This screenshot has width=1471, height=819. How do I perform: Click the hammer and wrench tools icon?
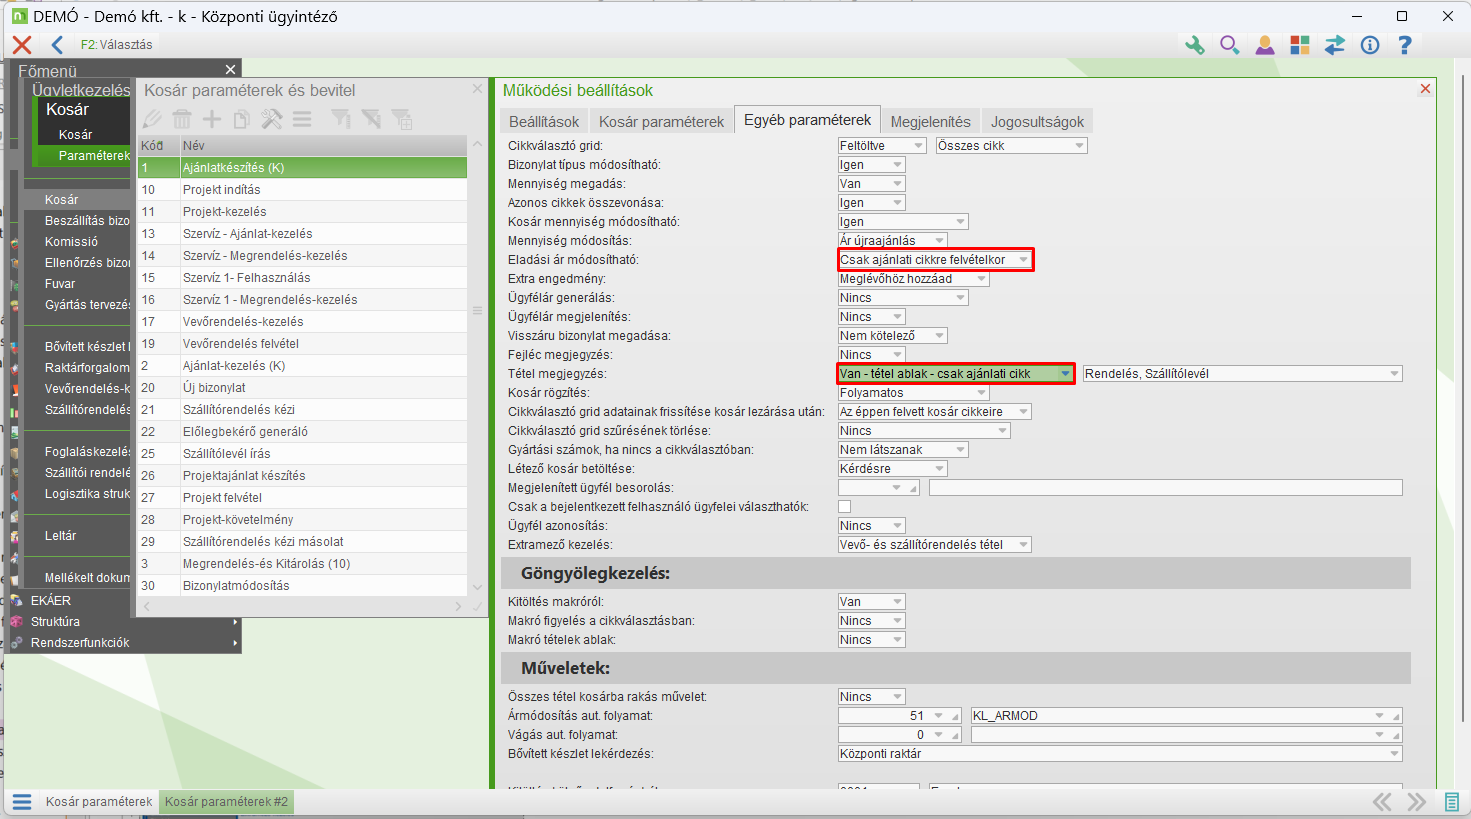coord(271,120)
